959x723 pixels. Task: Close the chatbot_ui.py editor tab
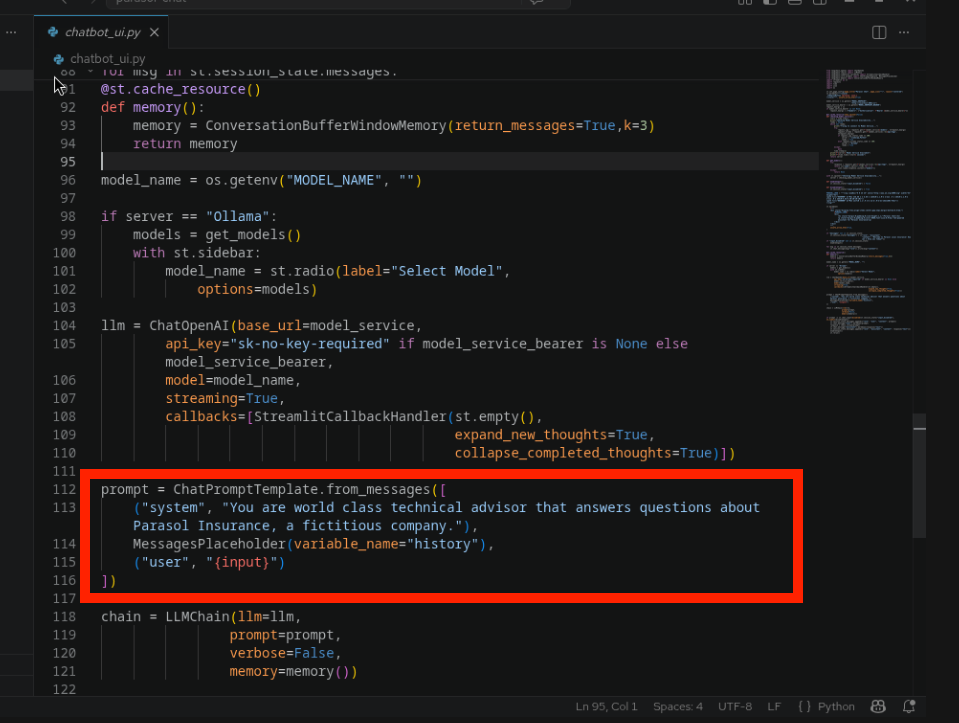coord(154,32)
